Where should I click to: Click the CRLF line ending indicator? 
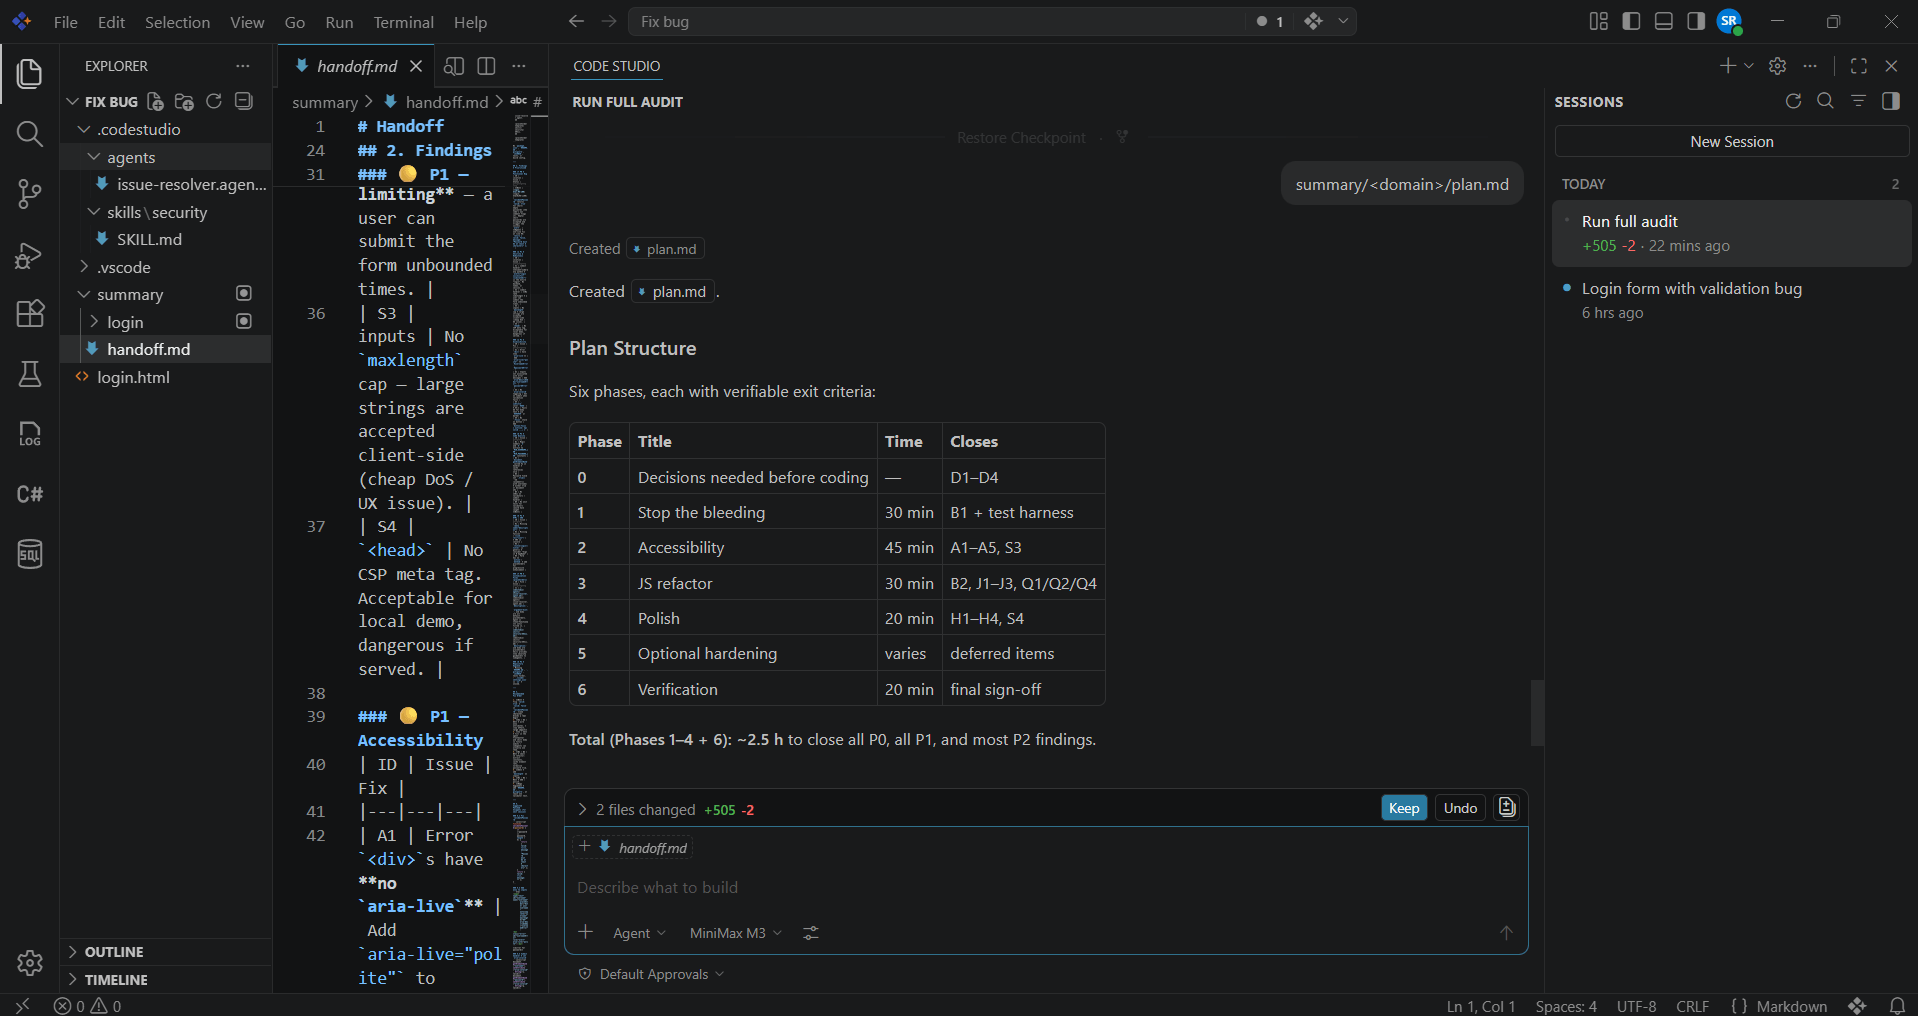[x=1692, y=1006]
